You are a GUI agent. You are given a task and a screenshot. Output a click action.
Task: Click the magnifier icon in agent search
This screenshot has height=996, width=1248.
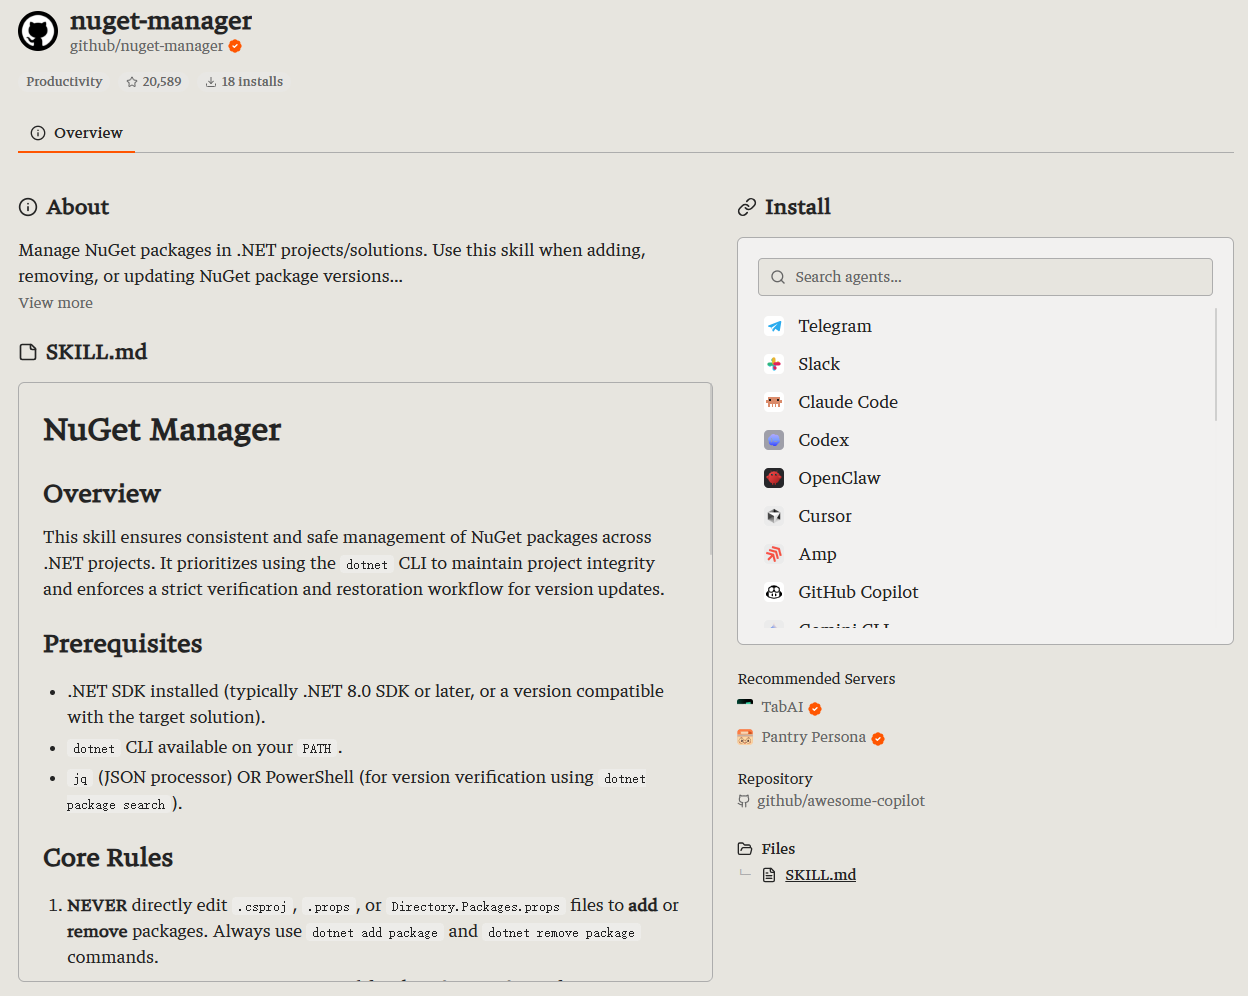pyautogui.click(x=778, y=277)
